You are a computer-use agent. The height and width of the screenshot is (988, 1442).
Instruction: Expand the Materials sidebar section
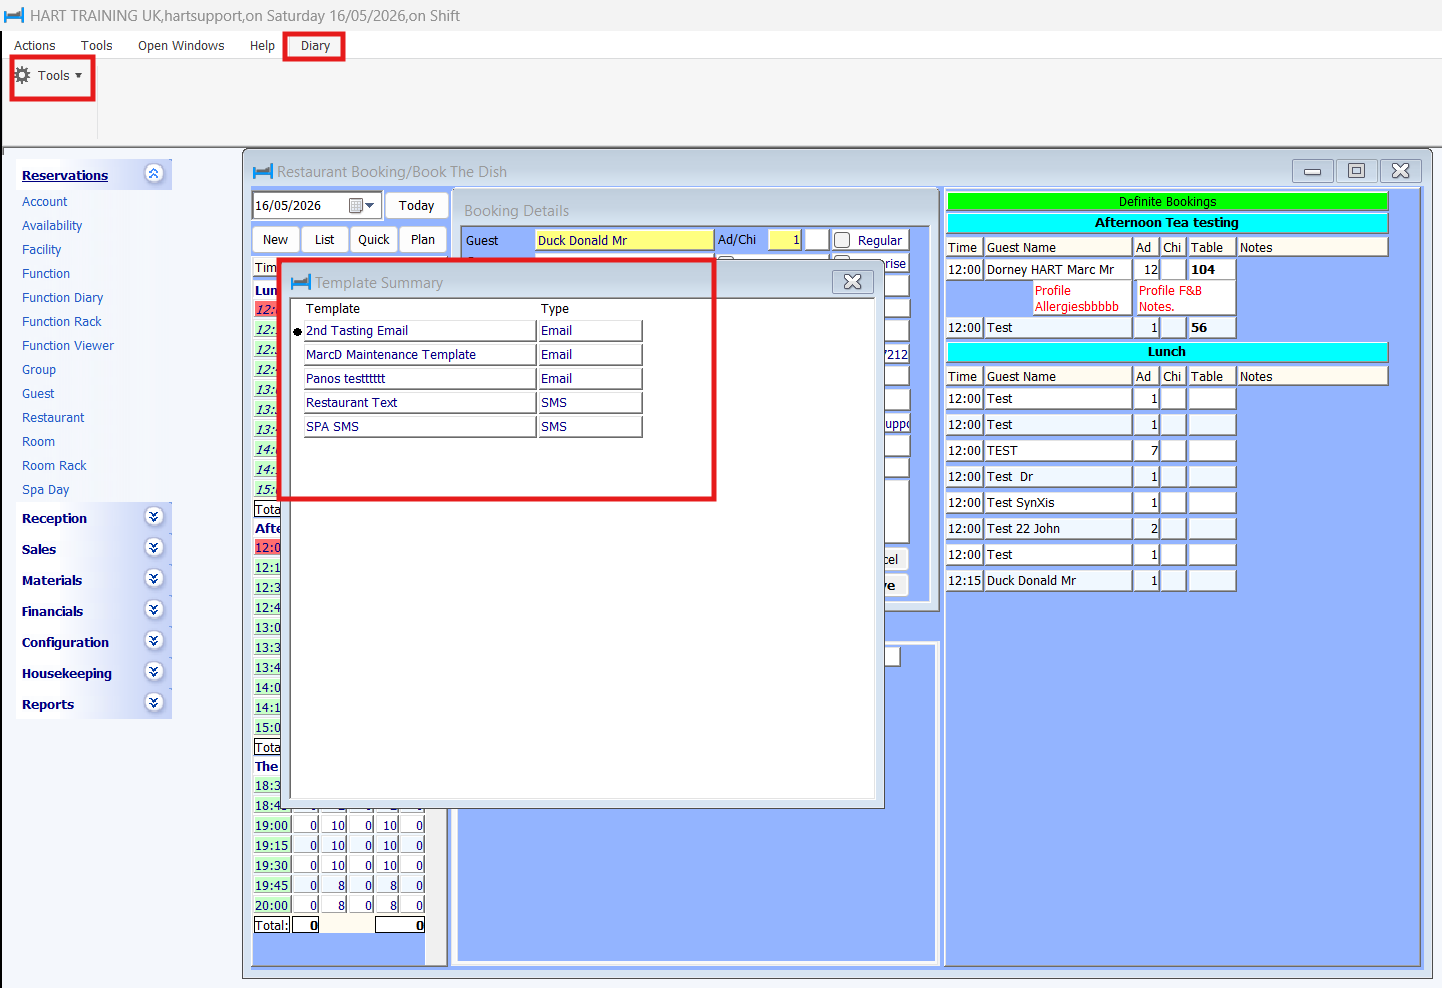point(153,579)
